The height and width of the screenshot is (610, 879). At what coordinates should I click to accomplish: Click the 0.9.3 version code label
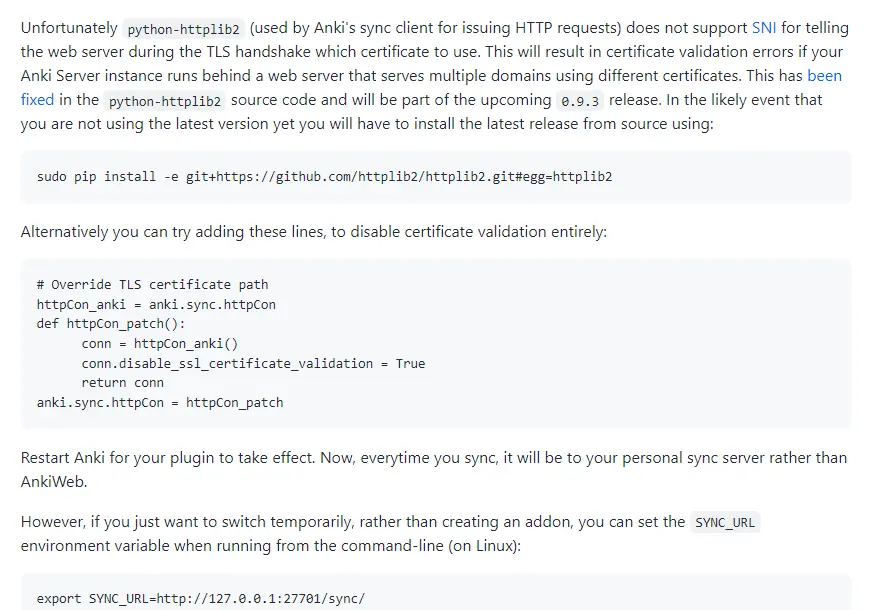click(x=580, y=101)
